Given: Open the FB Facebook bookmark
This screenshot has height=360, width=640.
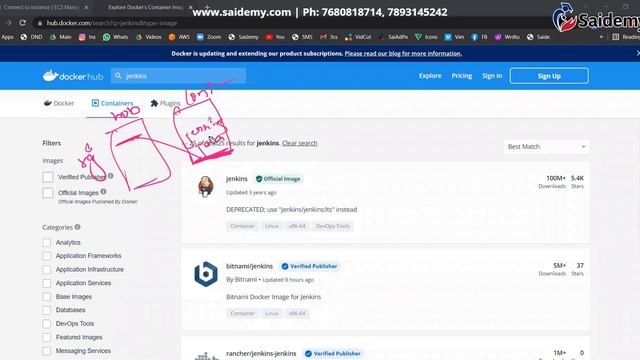Looking at the screenshot, I should [479, 37].
